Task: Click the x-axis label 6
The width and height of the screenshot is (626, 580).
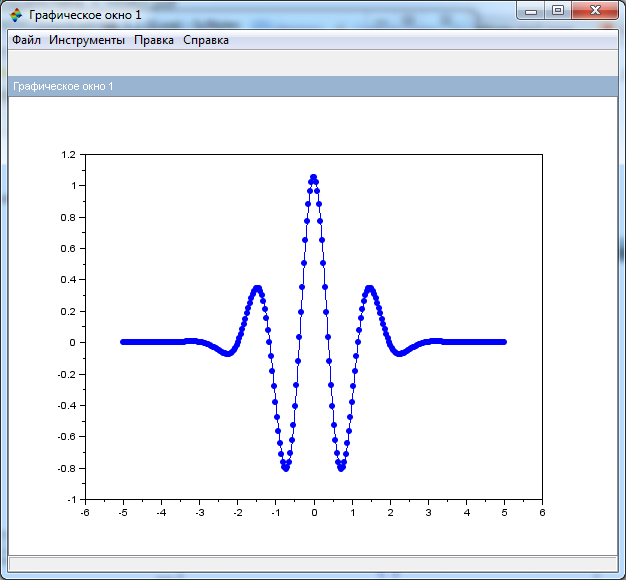Action: [542, 513]
